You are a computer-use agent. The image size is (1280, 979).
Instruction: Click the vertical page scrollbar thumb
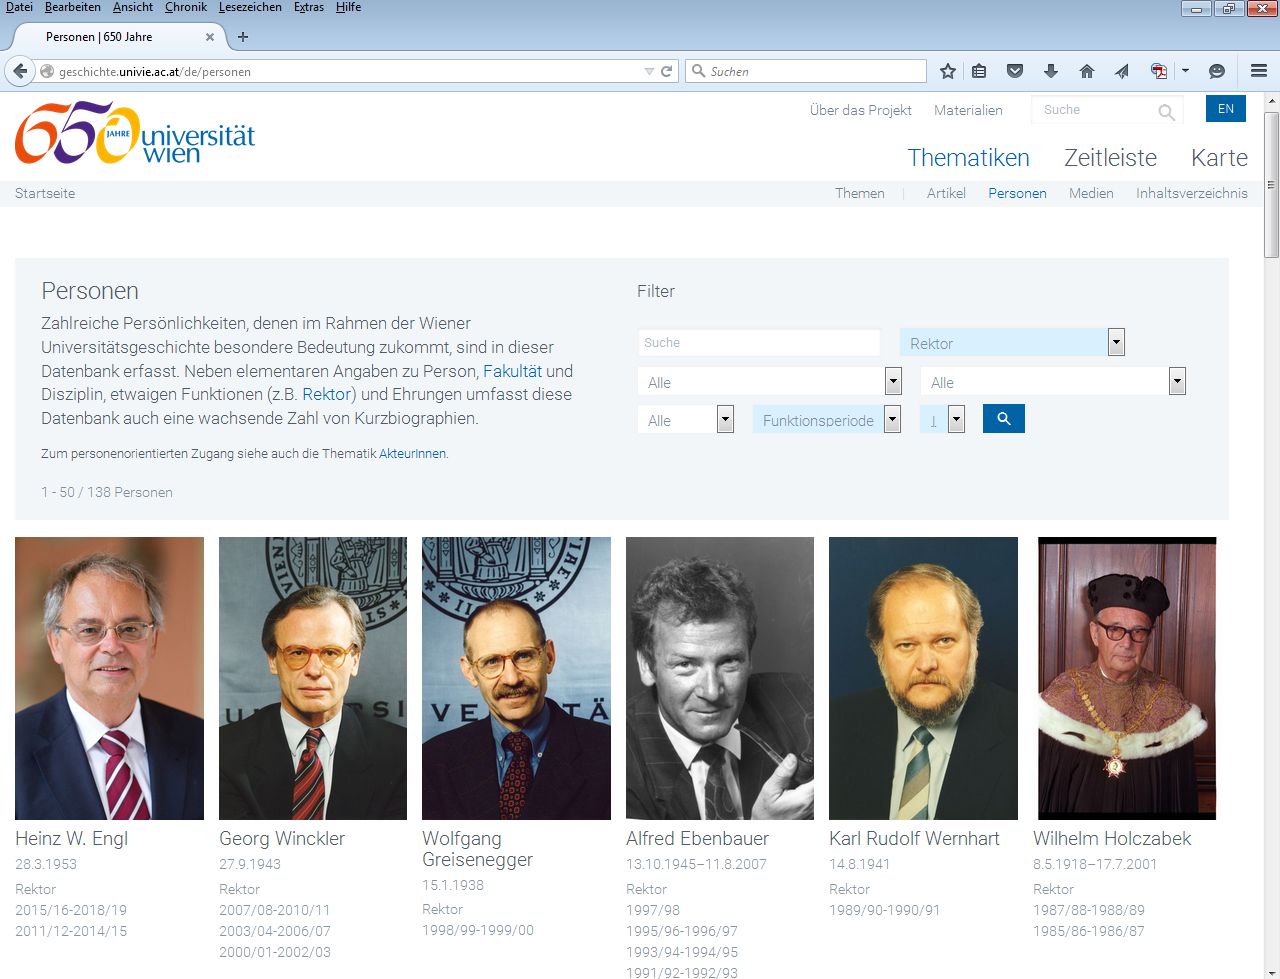(1271, 180)
